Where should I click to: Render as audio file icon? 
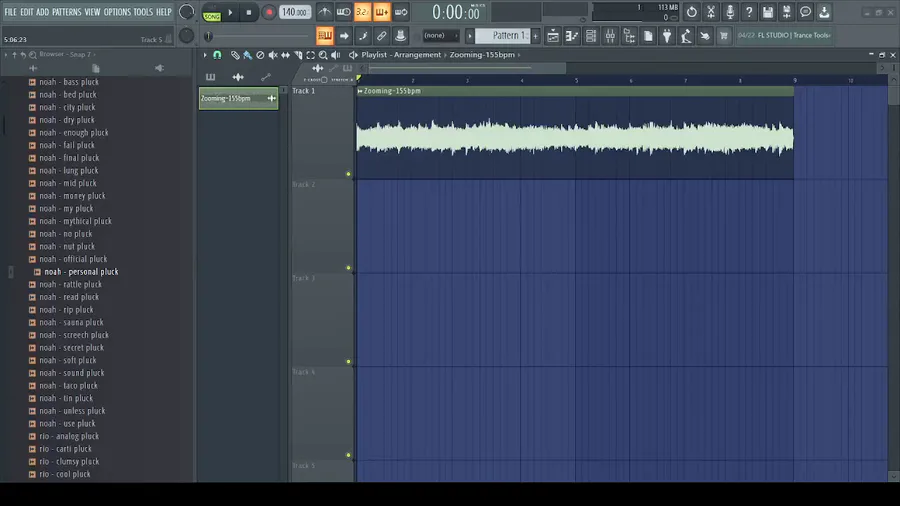click(x=787, y=12)
